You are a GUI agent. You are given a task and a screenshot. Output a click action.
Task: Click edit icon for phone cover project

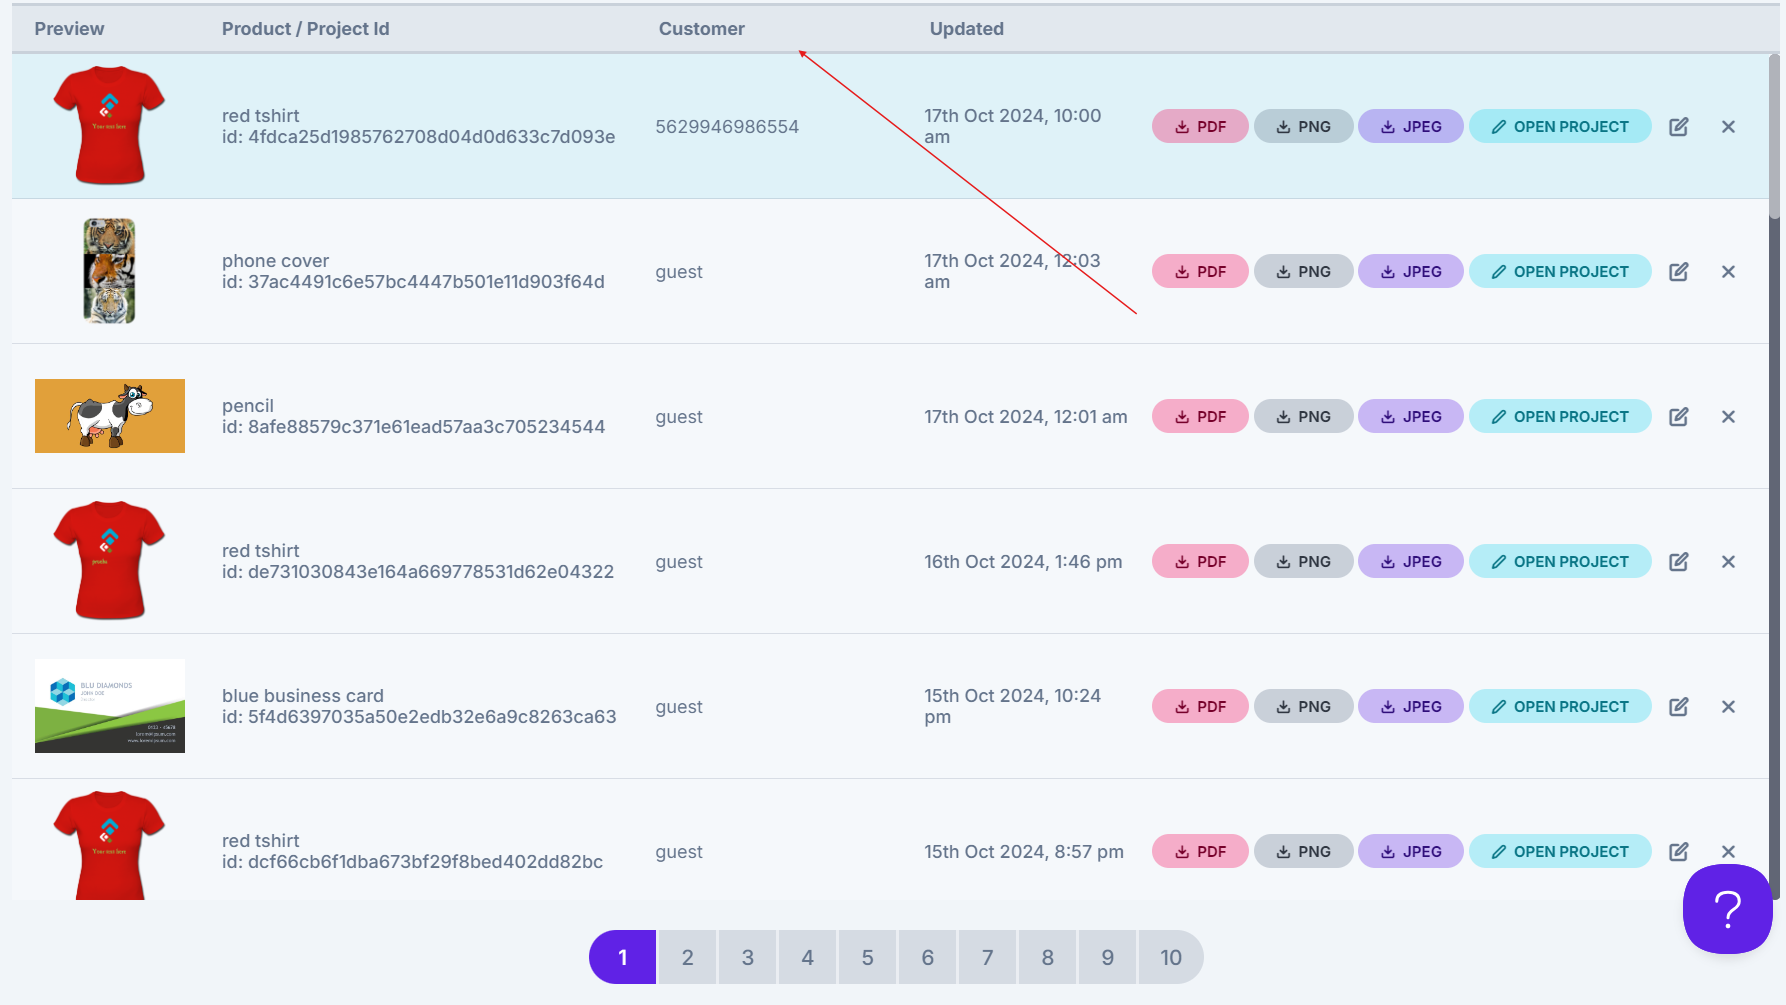(x=1679, y=272)
